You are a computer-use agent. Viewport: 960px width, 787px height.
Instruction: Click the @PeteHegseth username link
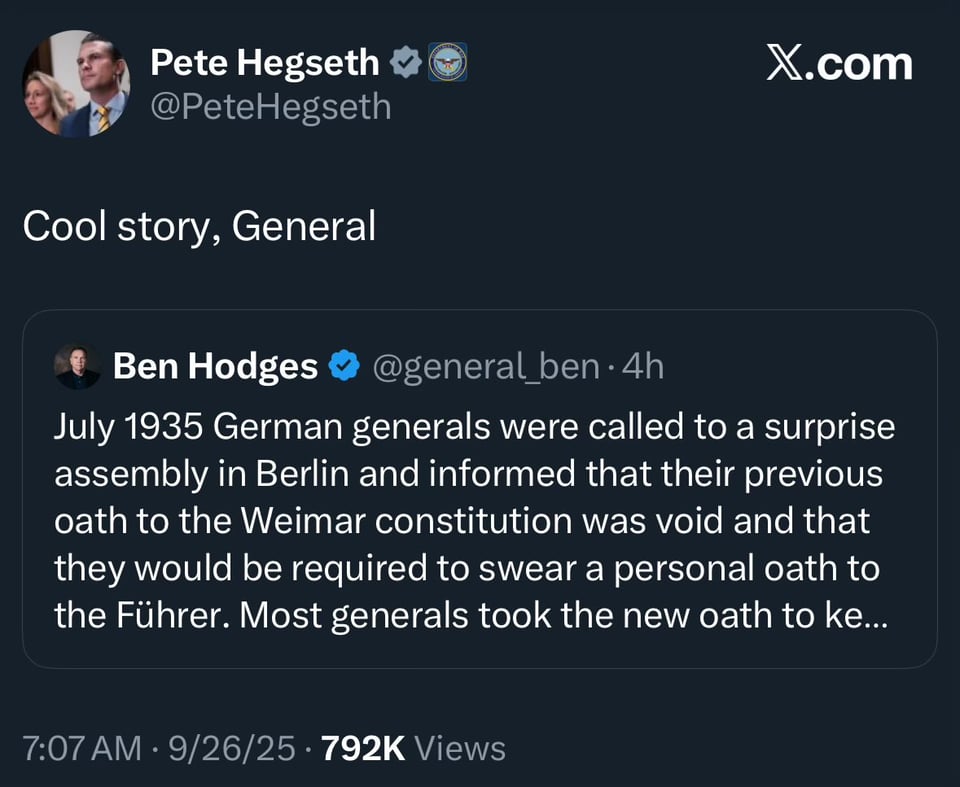coord(271,107)
